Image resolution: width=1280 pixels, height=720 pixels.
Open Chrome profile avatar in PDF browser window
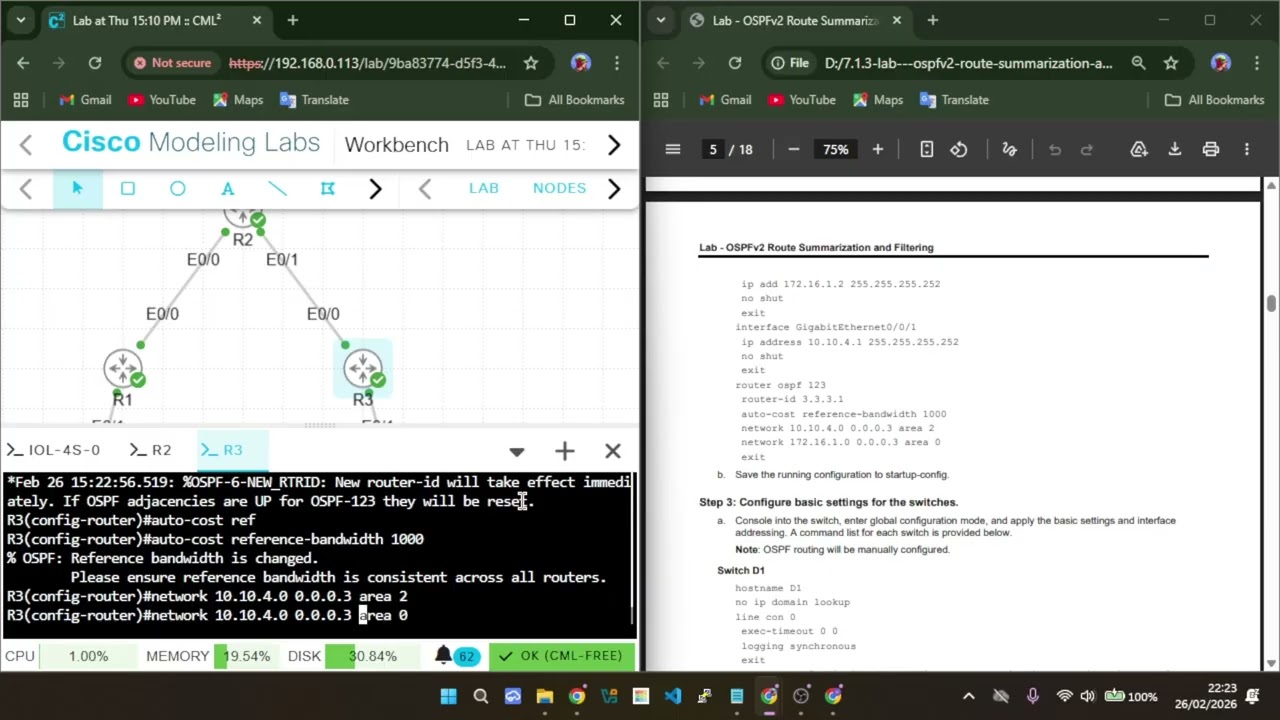coord(1220,63)
